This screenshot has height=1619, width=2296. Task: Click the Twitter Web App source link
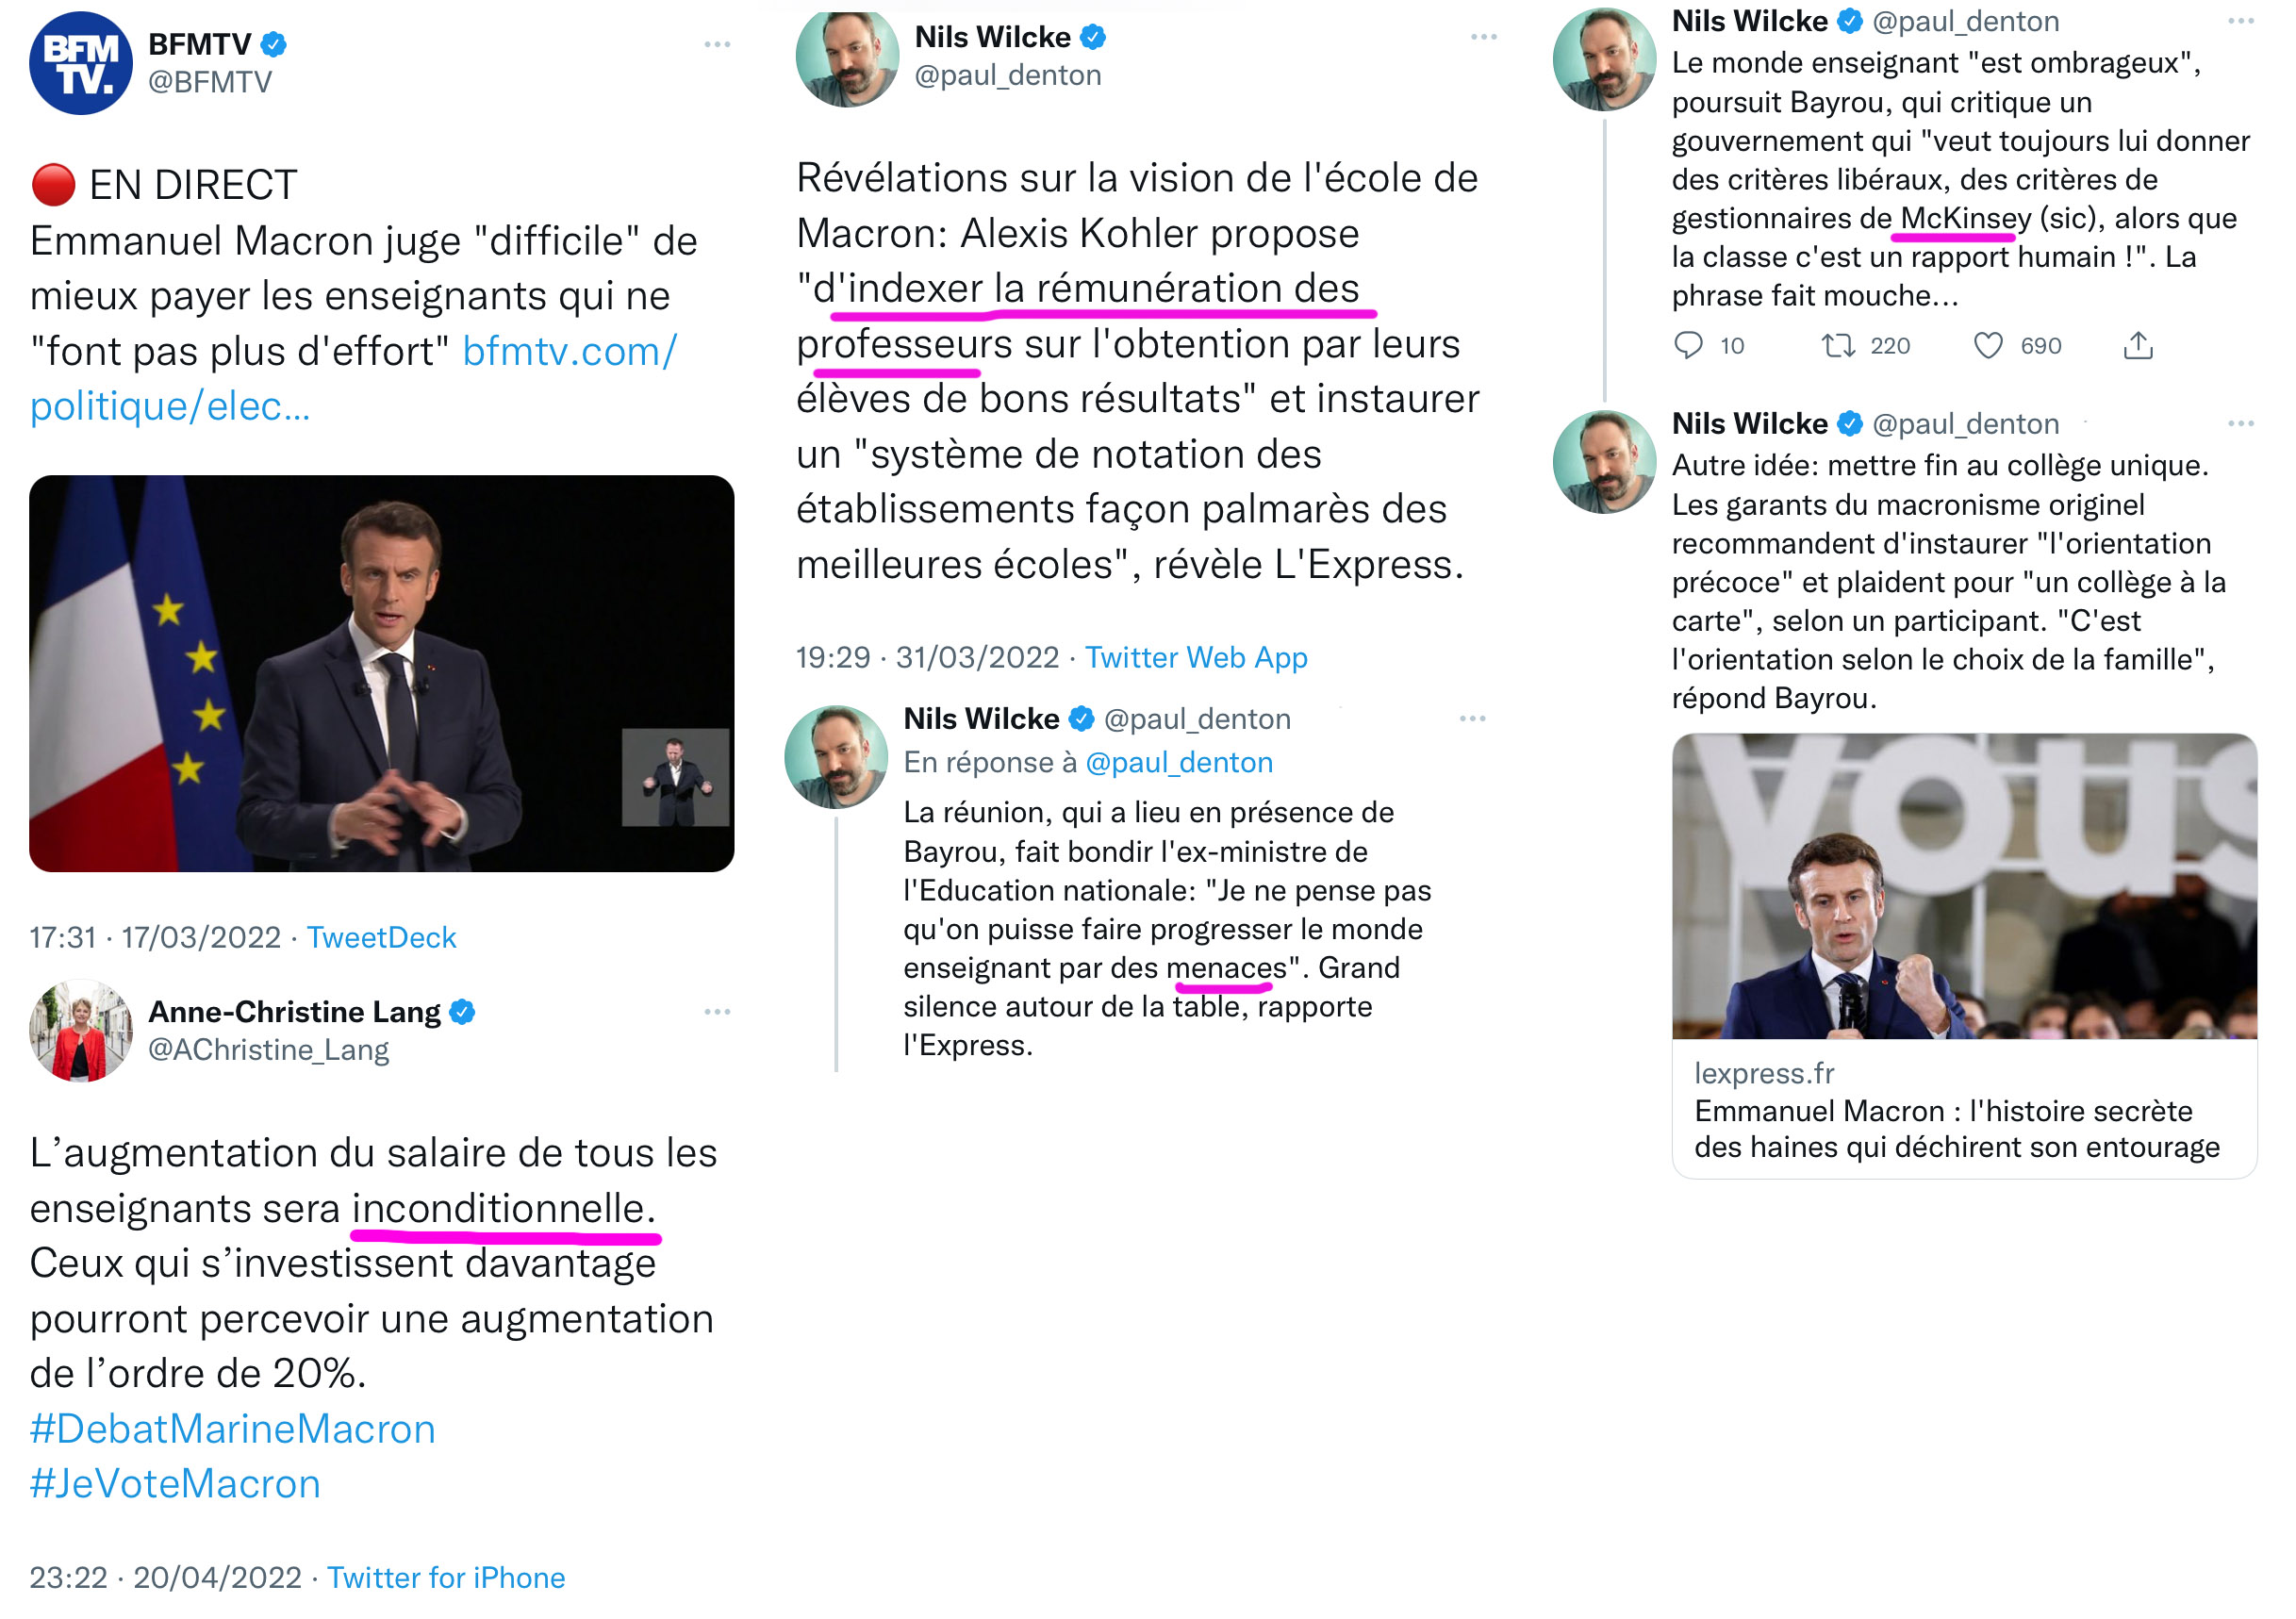(1196, 658)
